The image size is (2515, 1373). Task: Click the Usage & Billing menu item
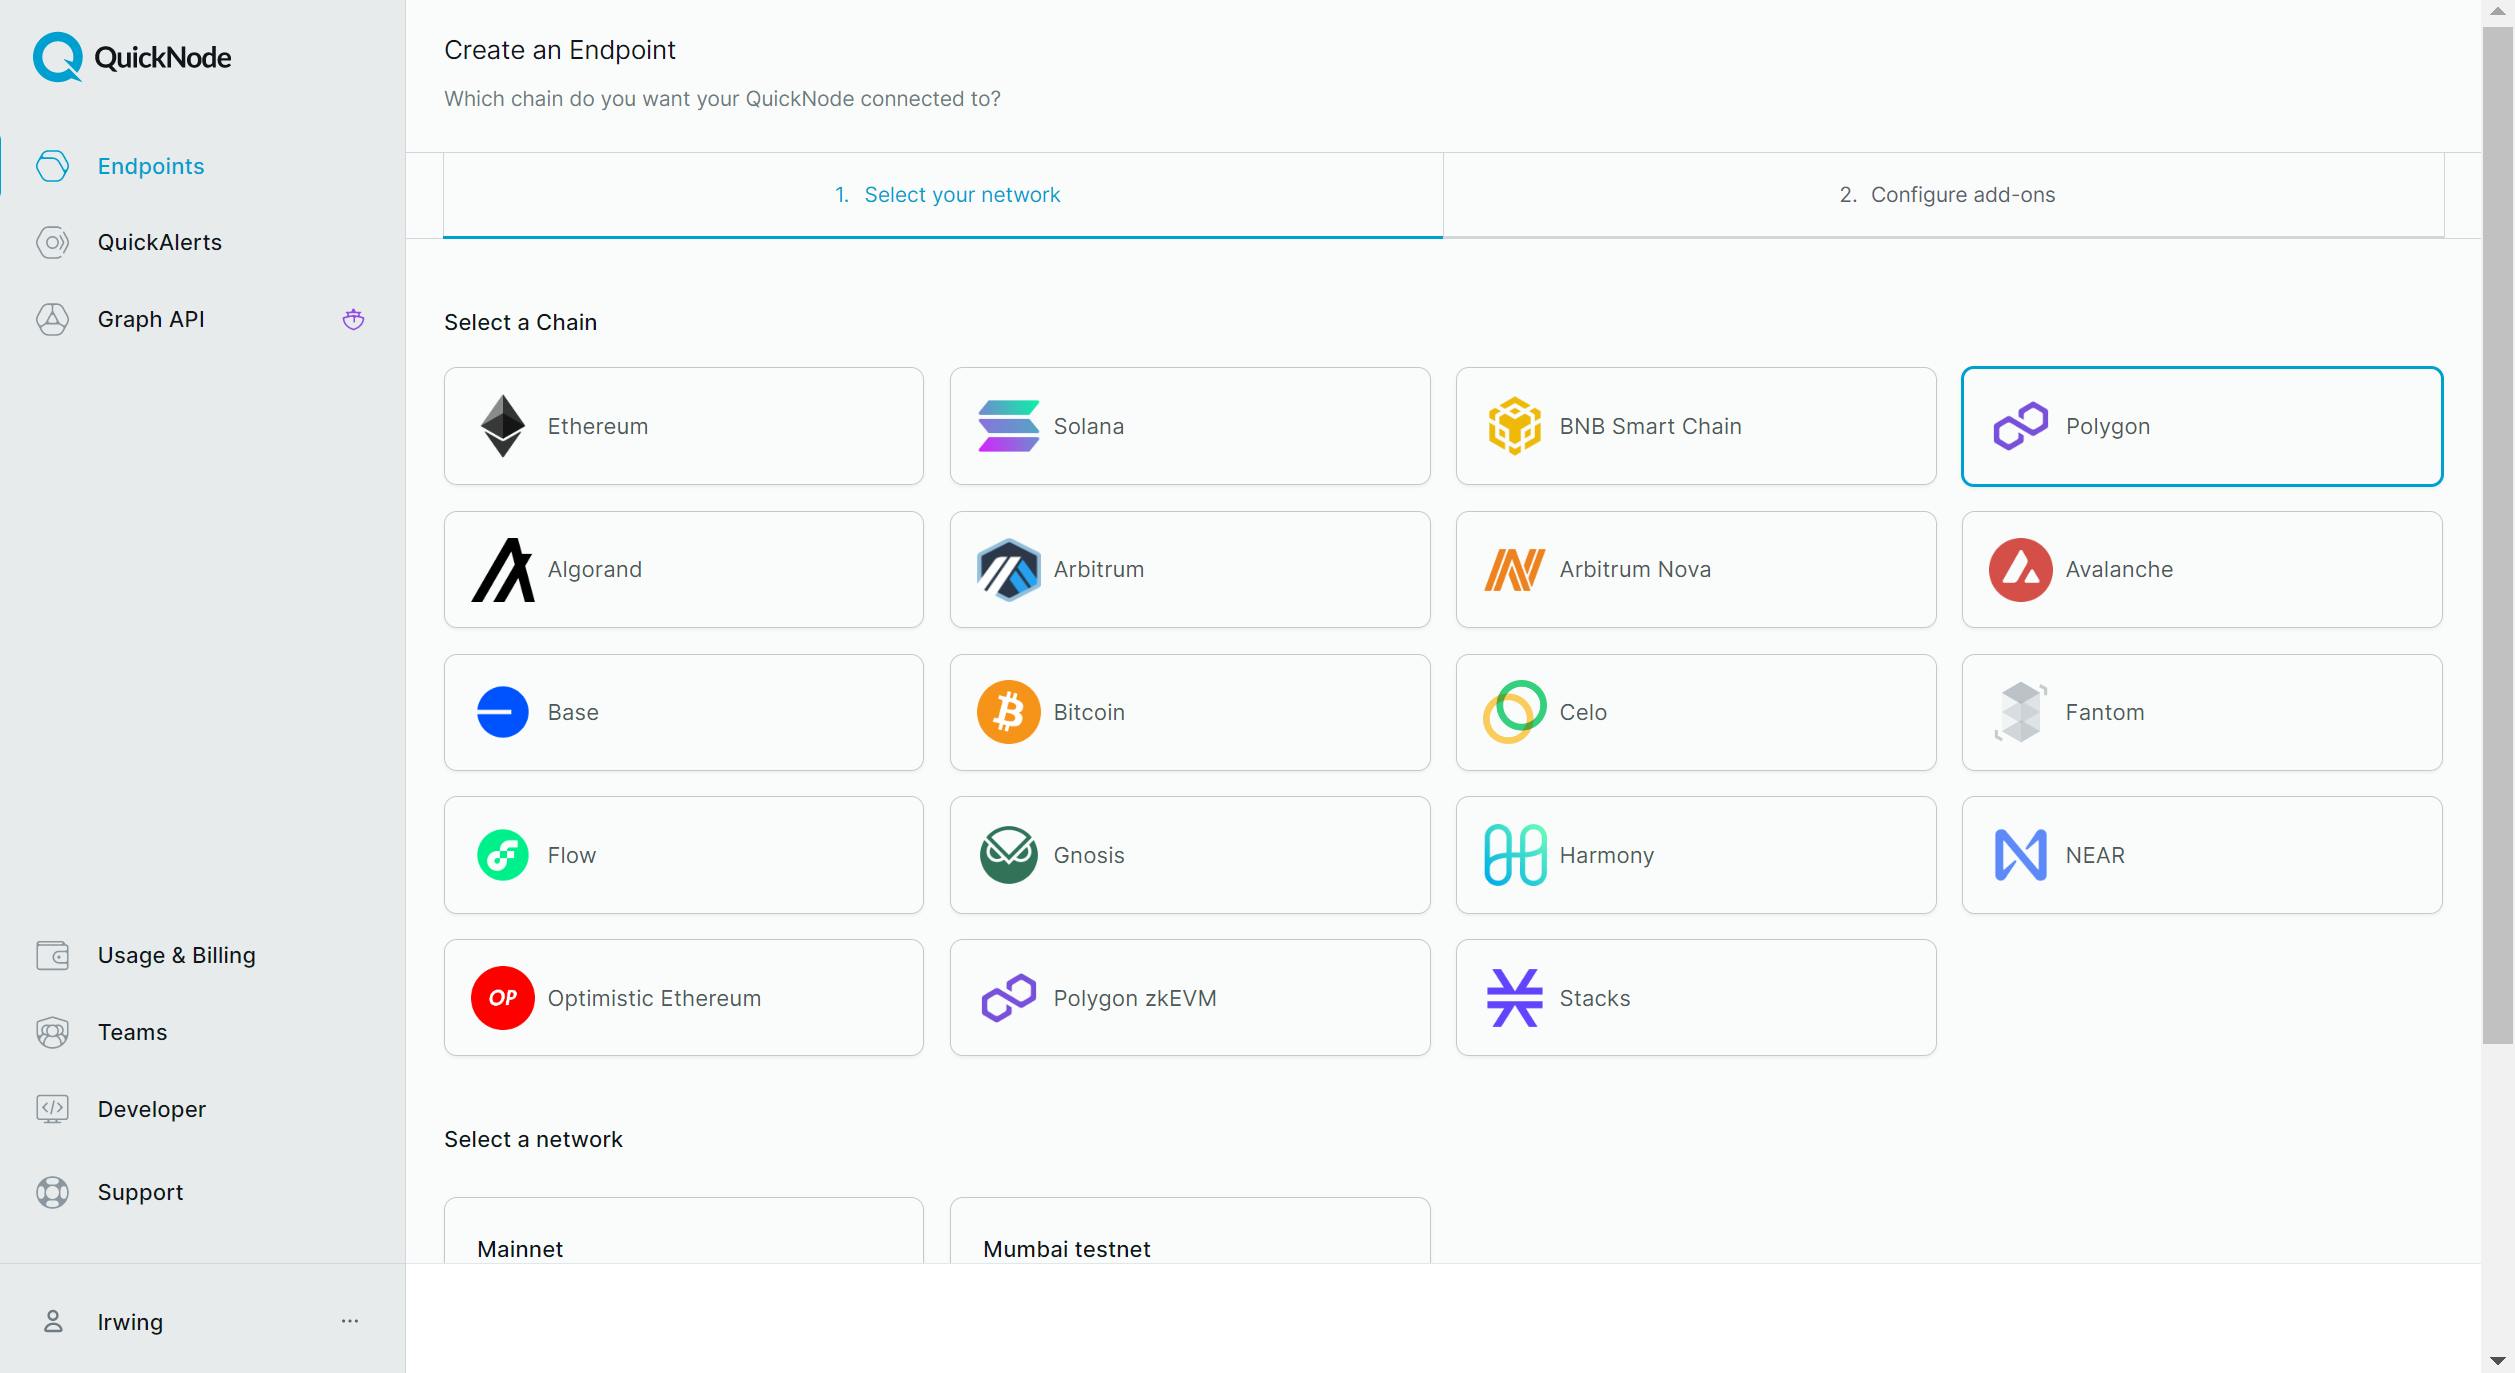pos(176,955)
